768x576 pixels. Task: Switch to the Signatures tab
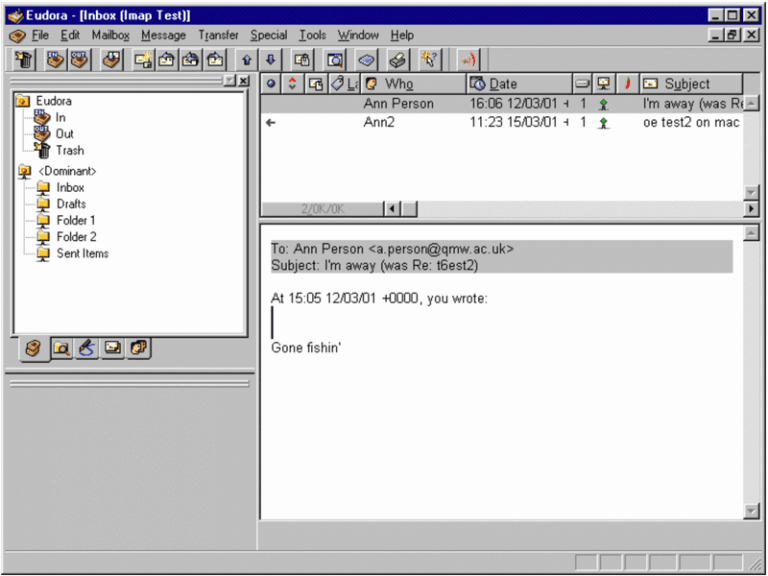(x=87, y=348)
